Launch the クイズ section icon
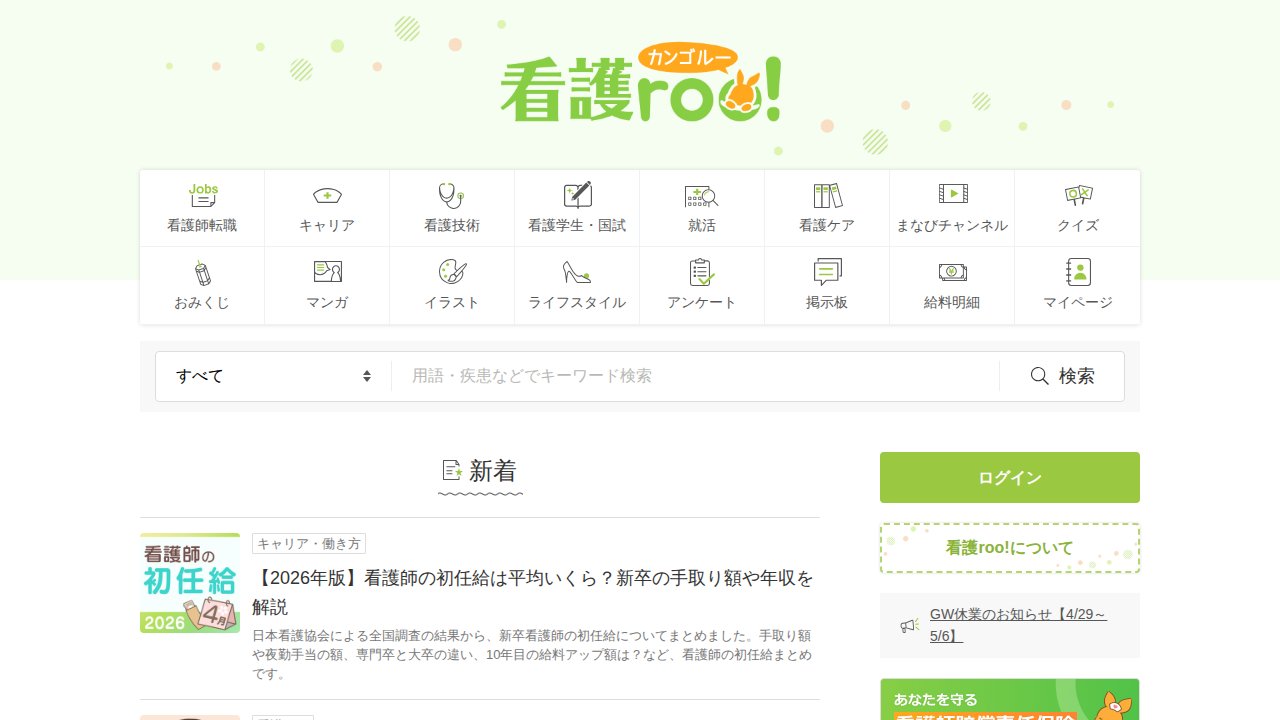 [1076, 207]
